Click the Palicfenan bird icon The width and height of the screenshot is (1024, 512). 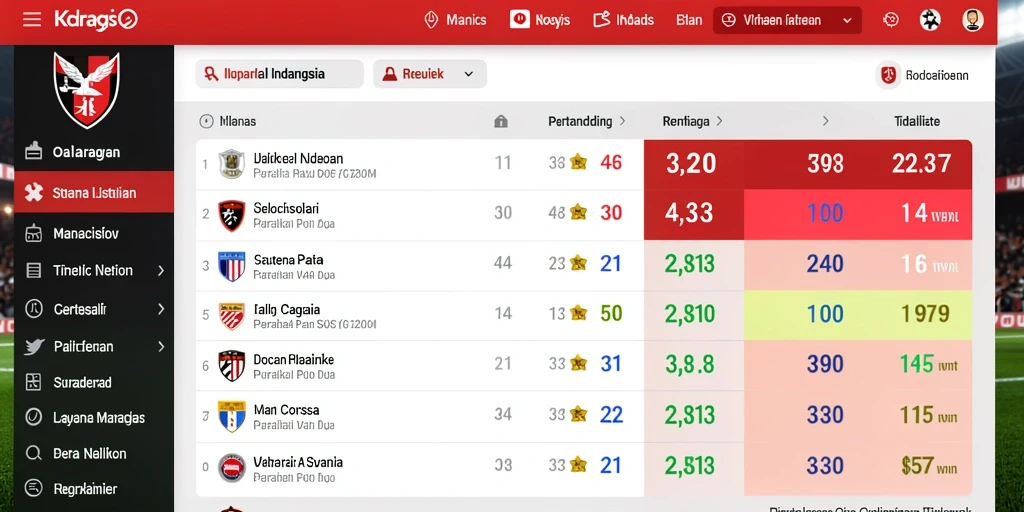(33, 347)
